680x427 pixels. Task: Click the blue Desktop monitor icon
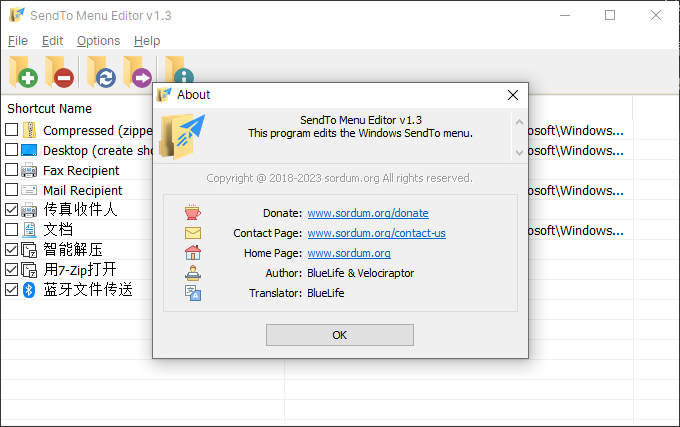[x=29, y=150]
